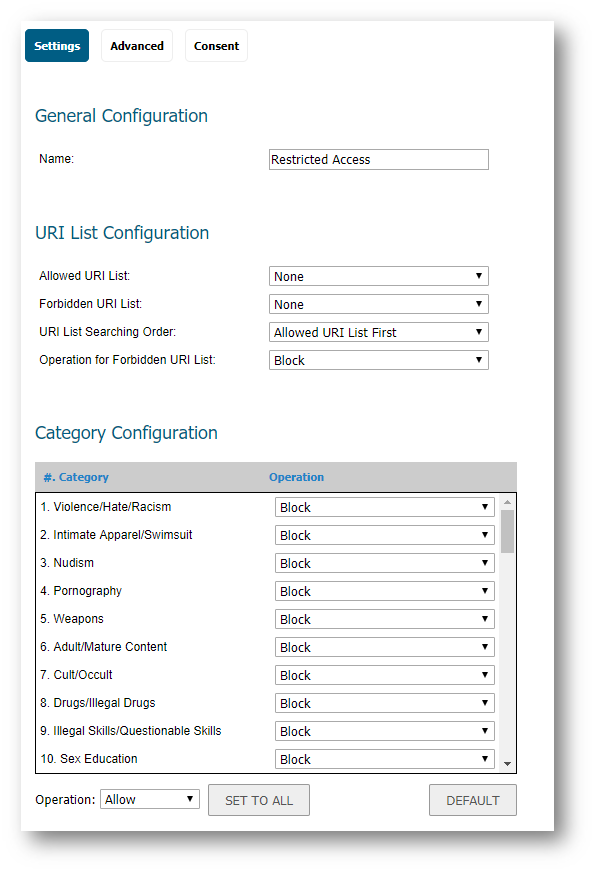596x873 pixels.
Task: Click the category list scrollbar down arrow
Action: pos(507,764)
